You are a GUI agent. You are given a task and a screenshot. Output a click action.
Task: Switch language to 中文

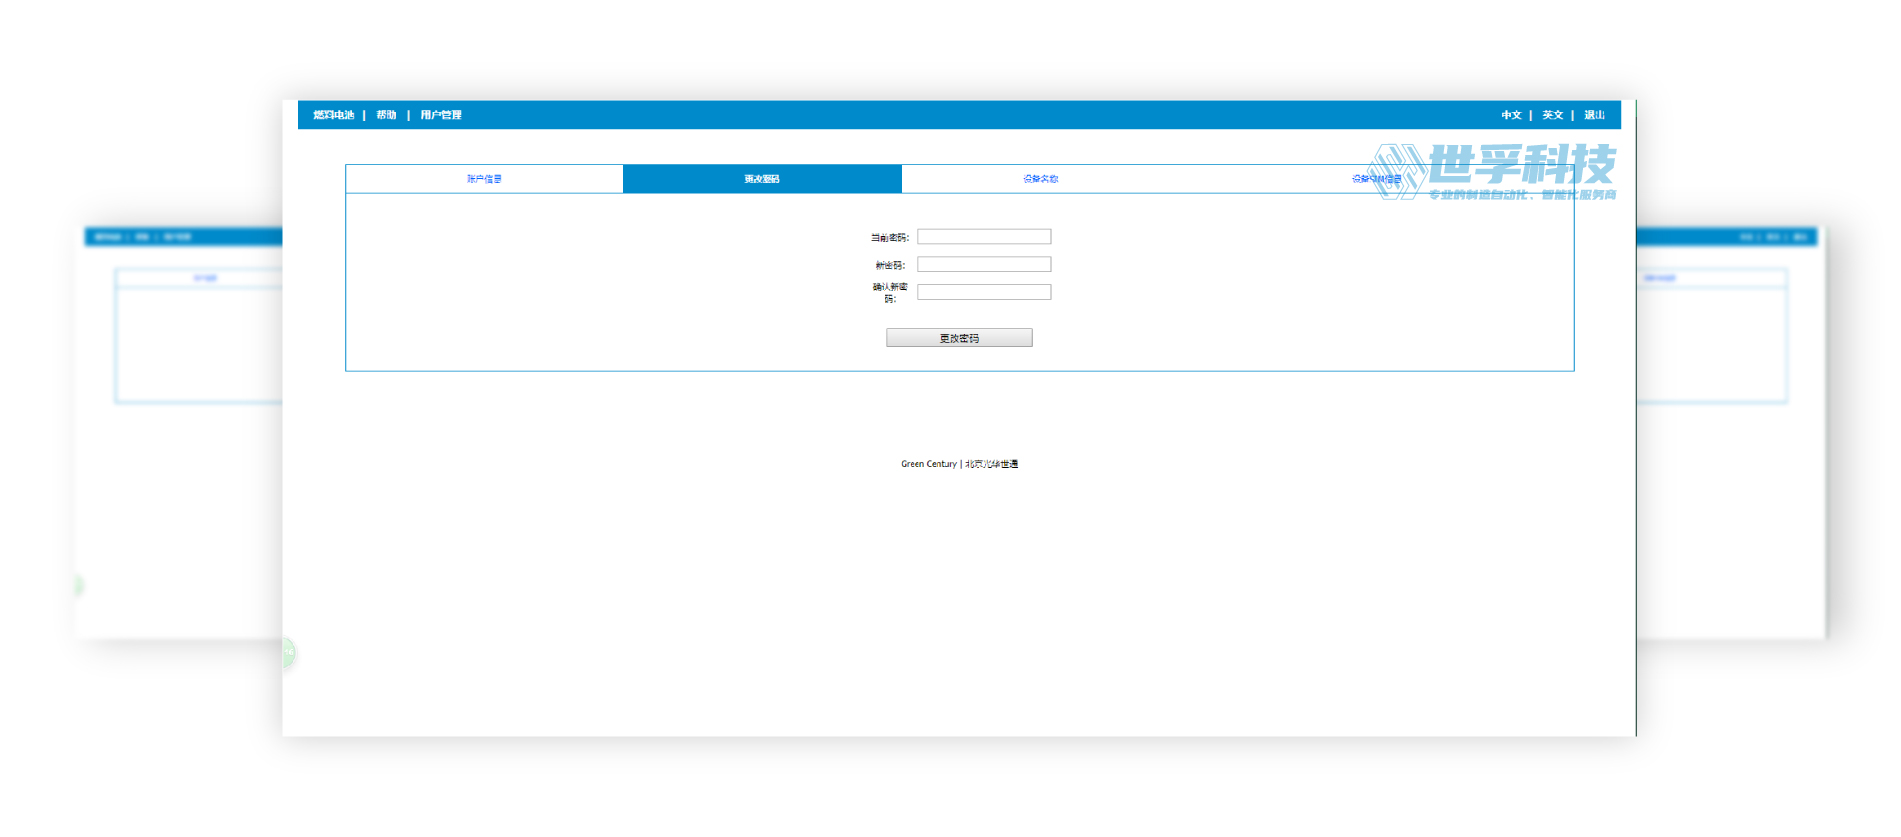coord(1511,115)
